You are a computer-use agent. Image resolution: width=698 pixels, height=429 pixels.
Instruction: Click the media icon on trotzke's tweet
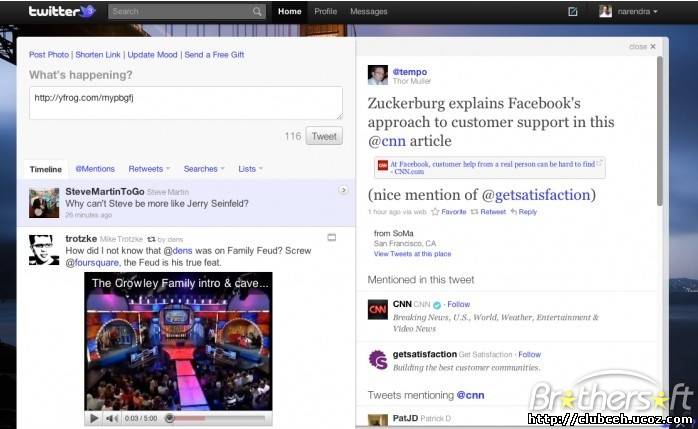[332, 238]
